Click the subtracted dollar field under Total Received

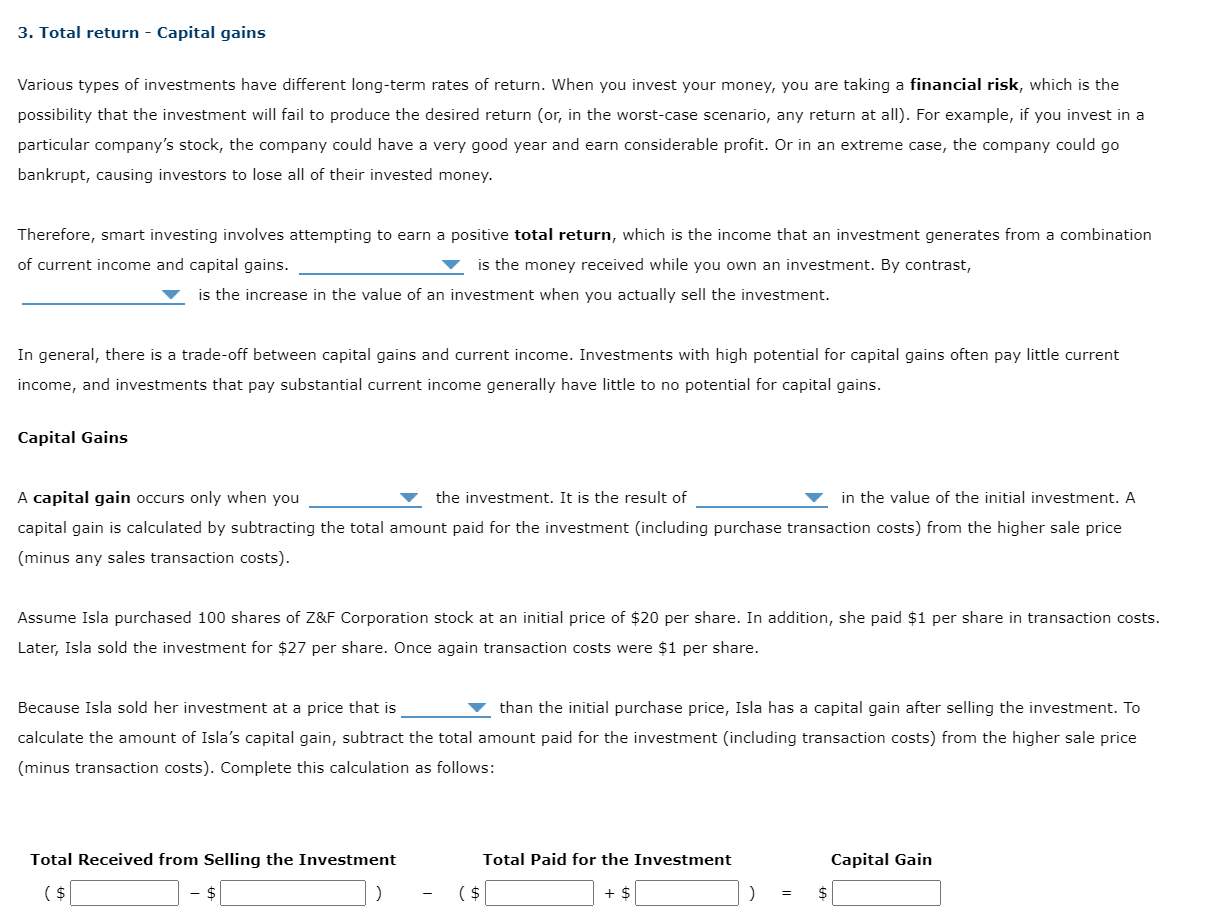coord(292,892)
